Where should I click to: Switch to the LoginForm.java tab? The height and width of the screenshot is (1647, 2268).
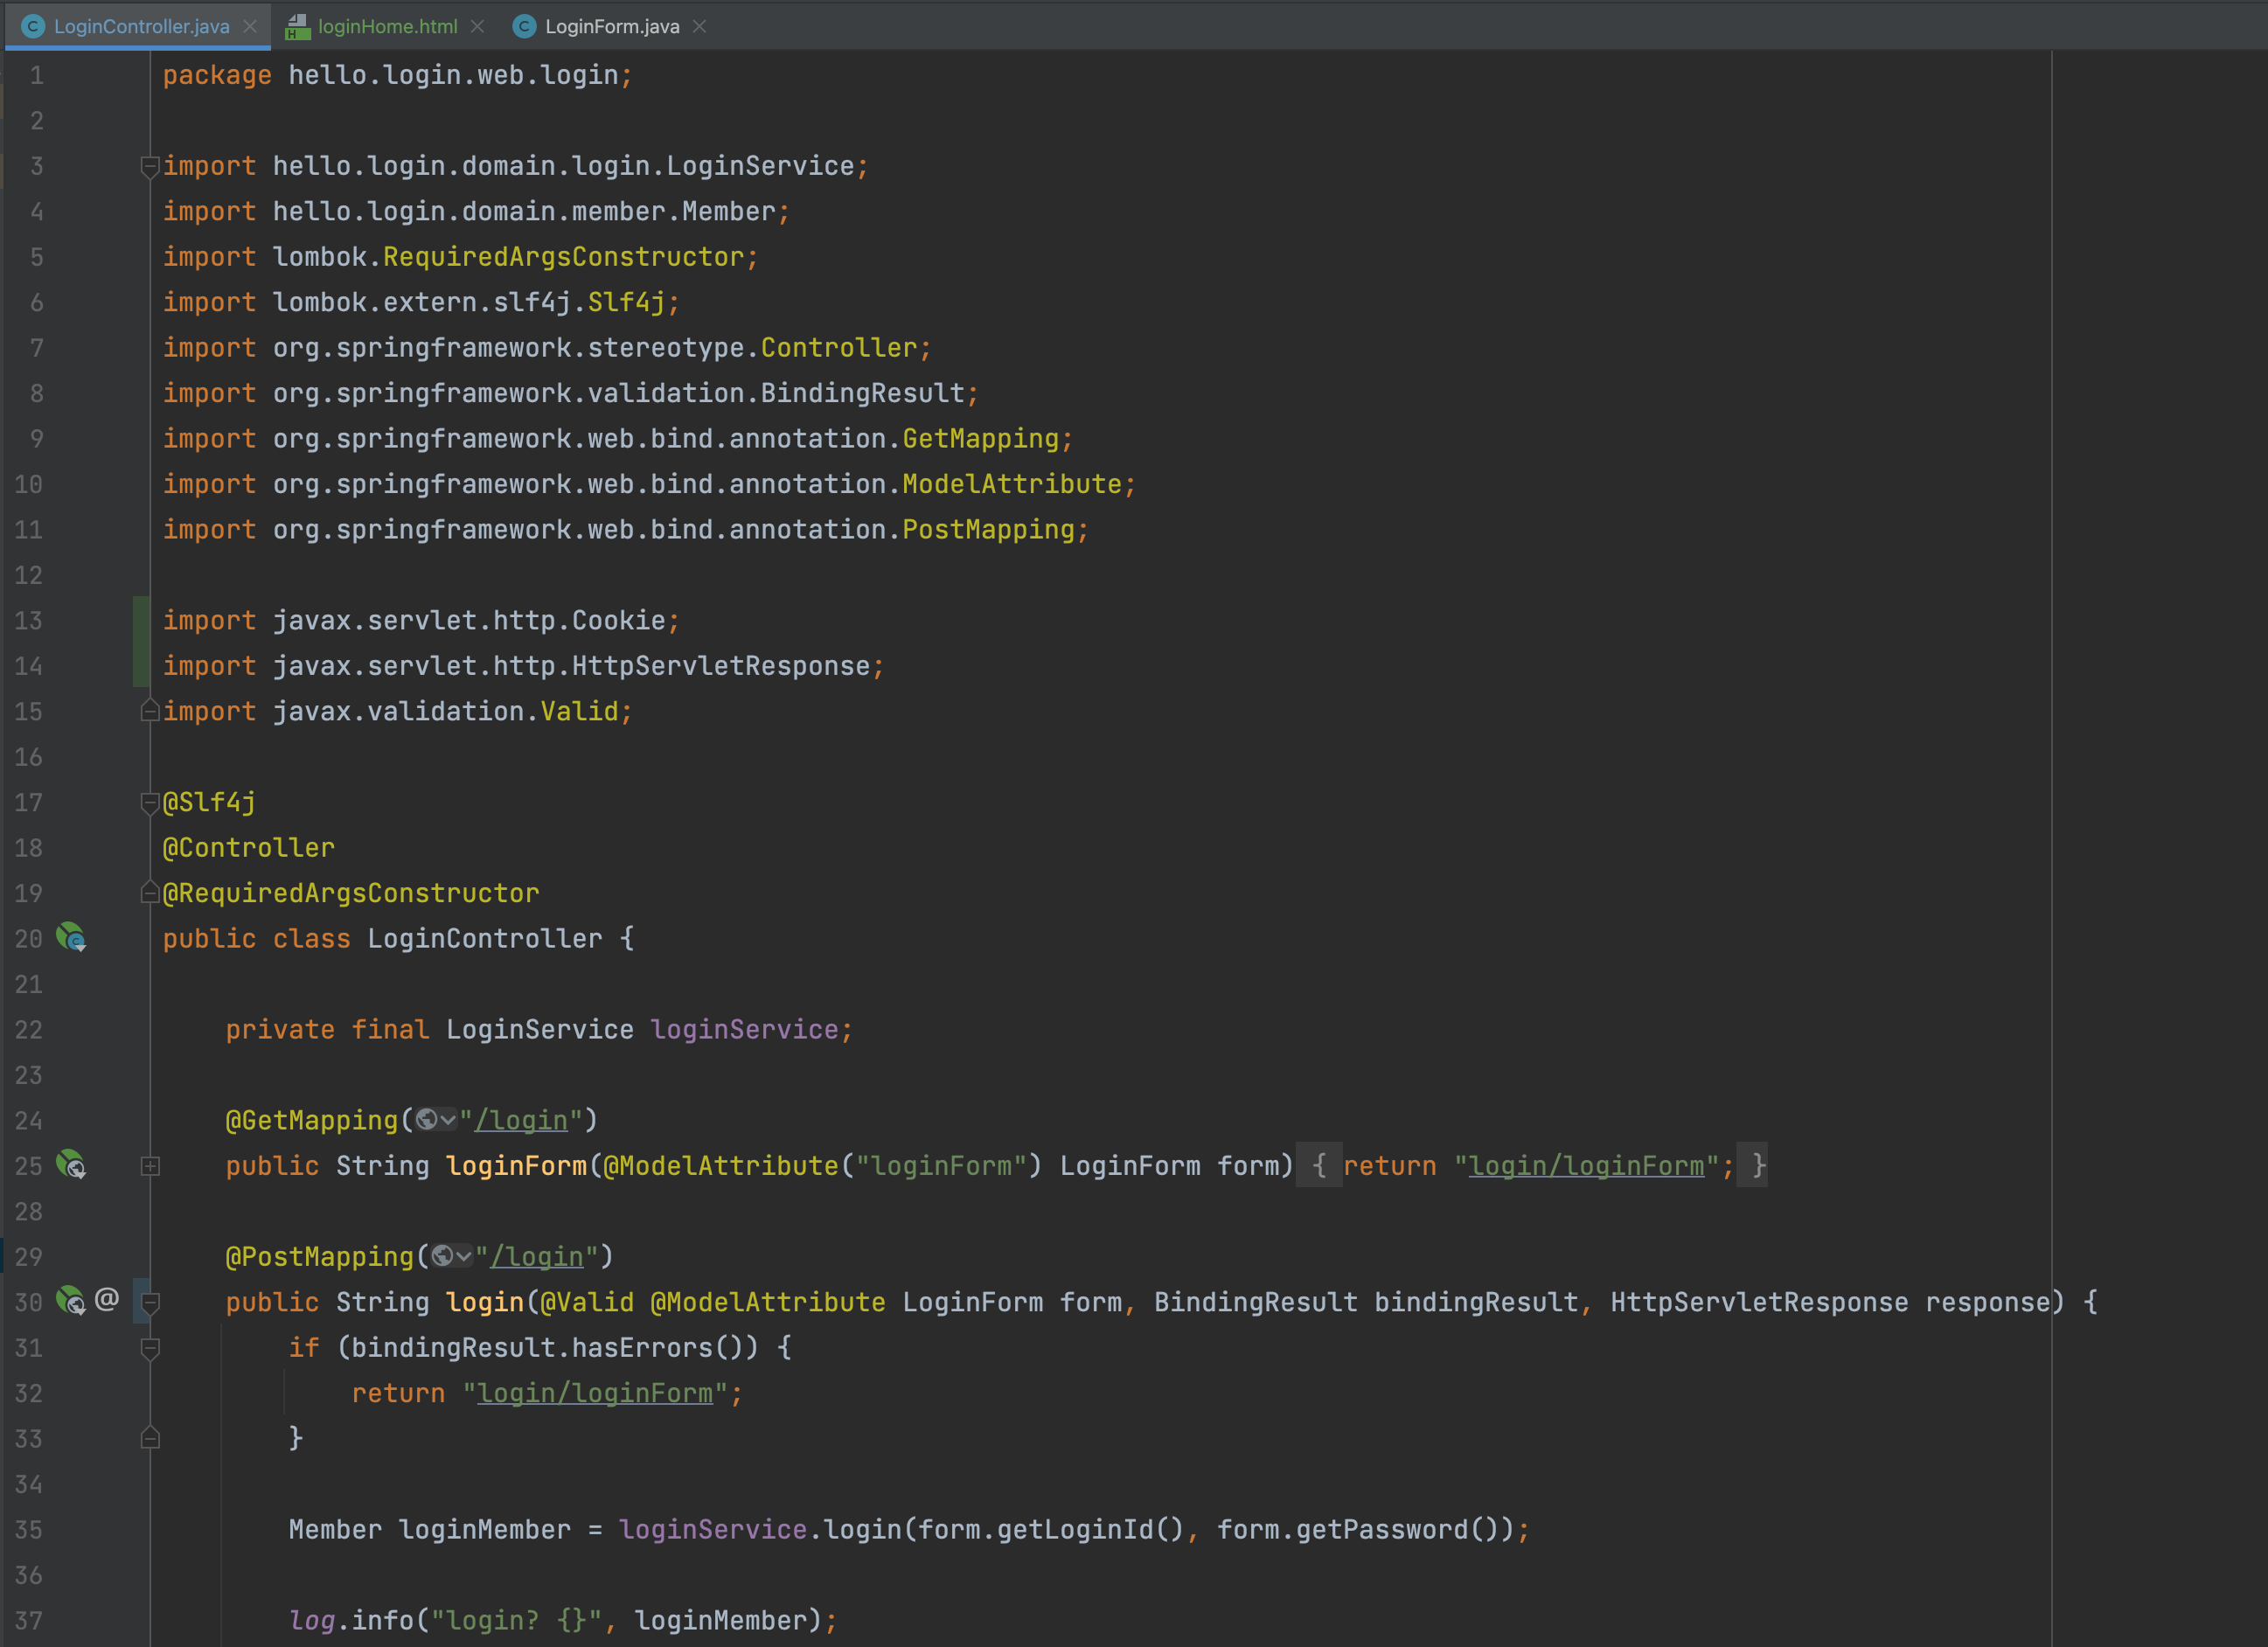tap(612, 27)
